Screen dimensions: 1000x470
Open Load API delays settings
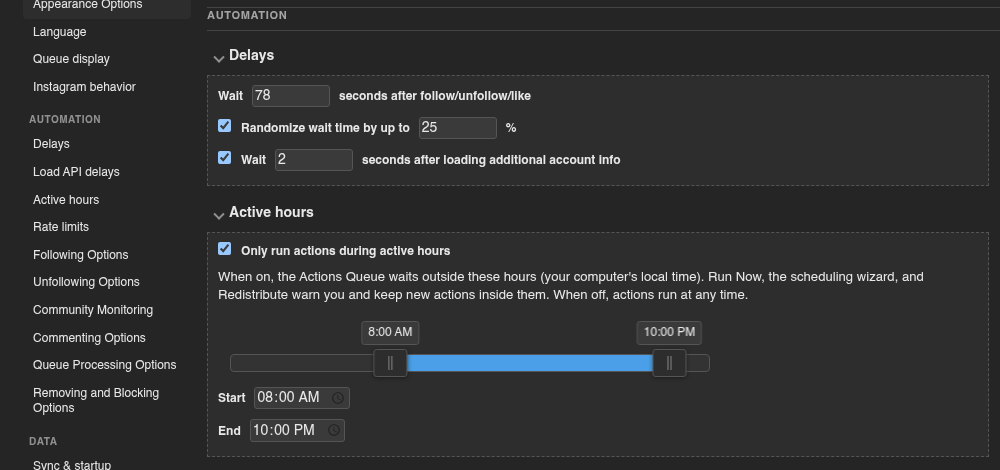pos(77,172)
